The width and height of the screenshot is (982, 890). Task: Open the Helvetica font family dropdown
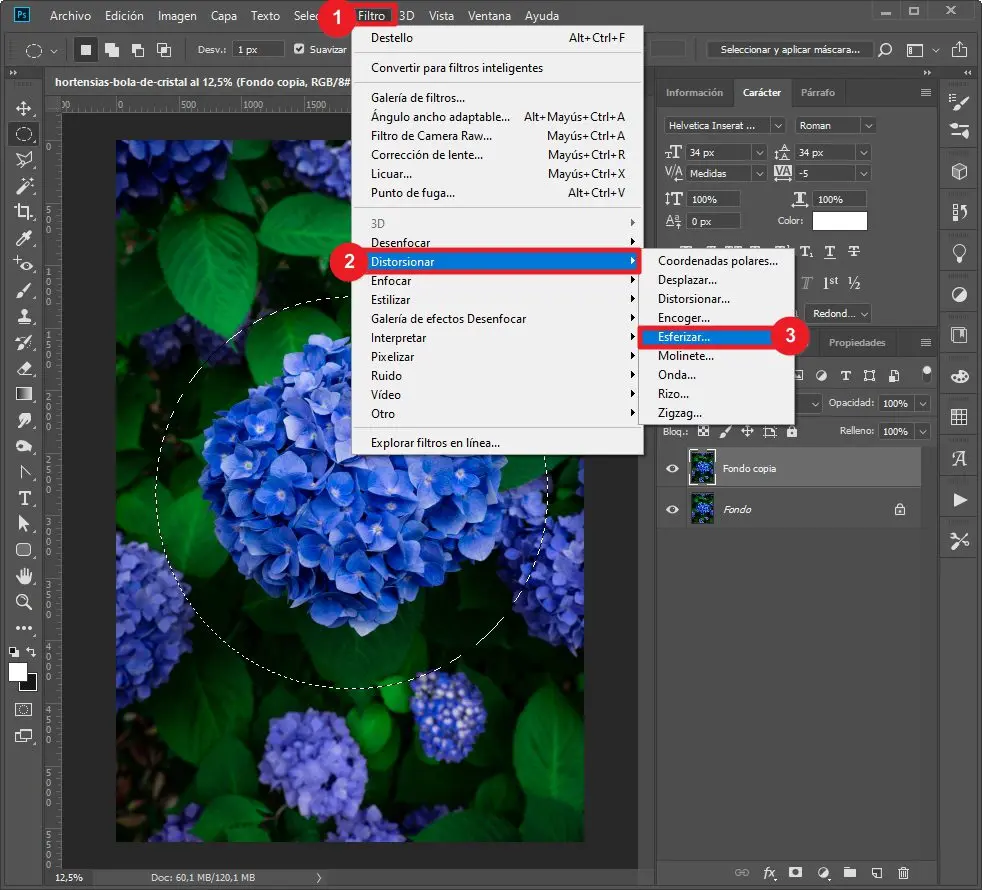779,126
